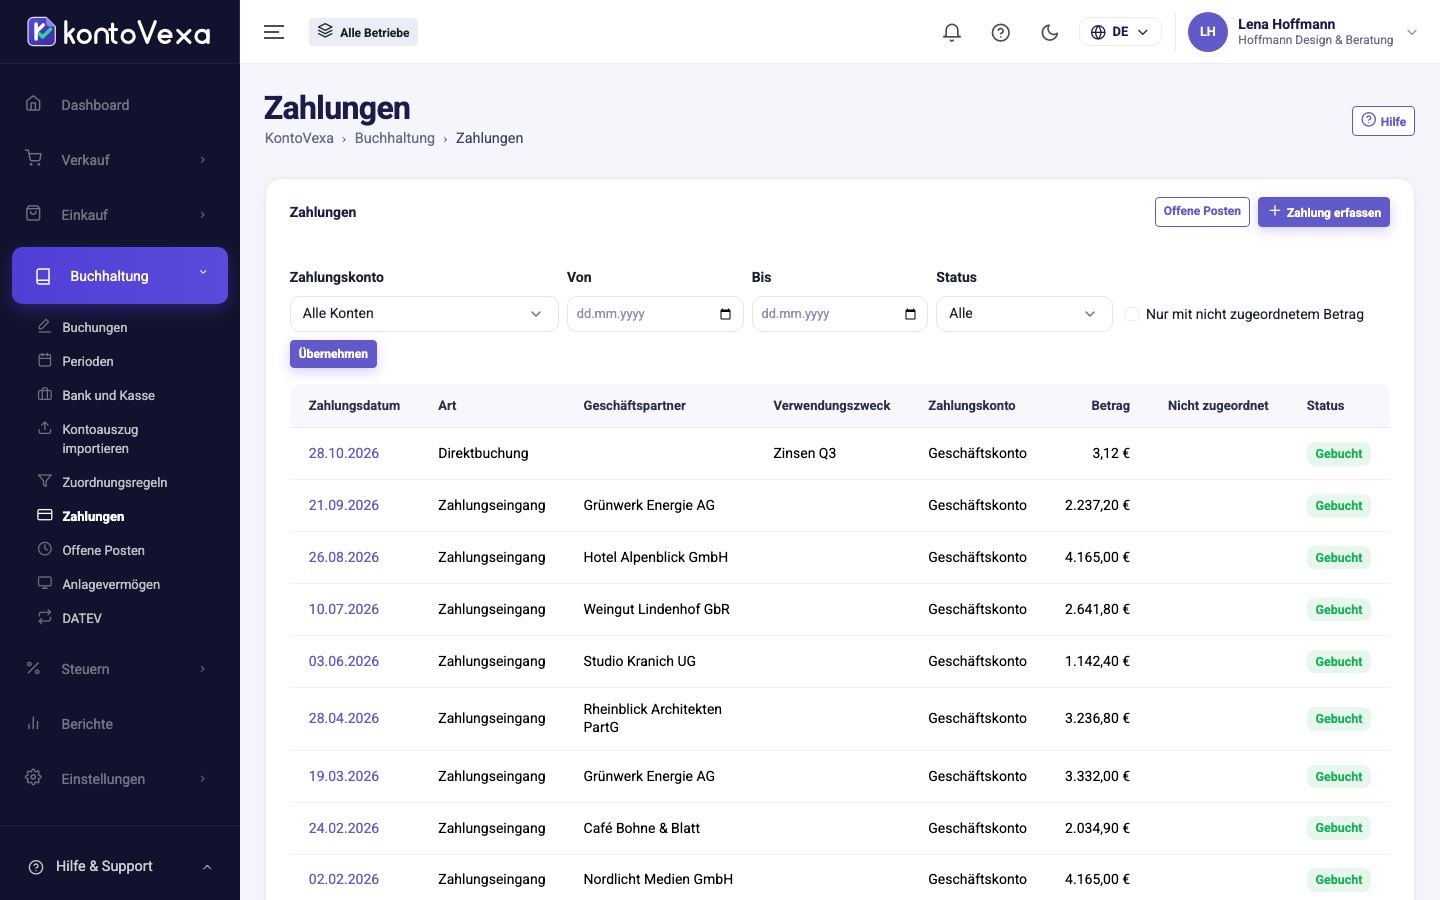The image size is (1440, 900).
Task: Open Alle Betriebe company selector
Action: click(x=363, y=32)
